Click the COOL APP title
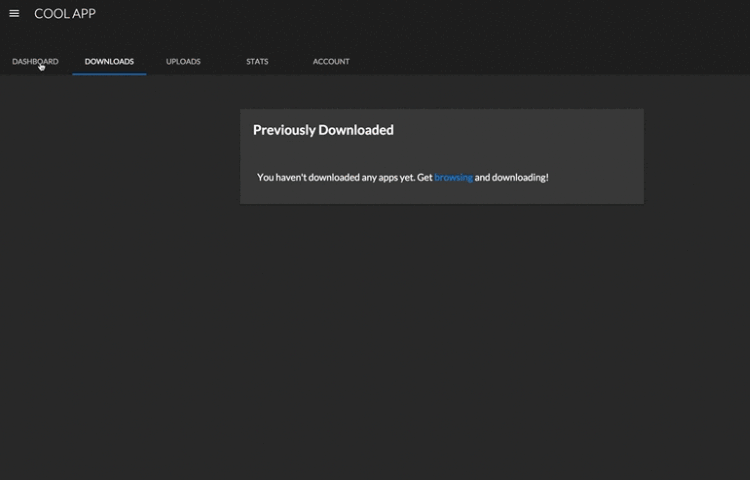This screenshot has height=480, width=750. [x=65, y=14]
